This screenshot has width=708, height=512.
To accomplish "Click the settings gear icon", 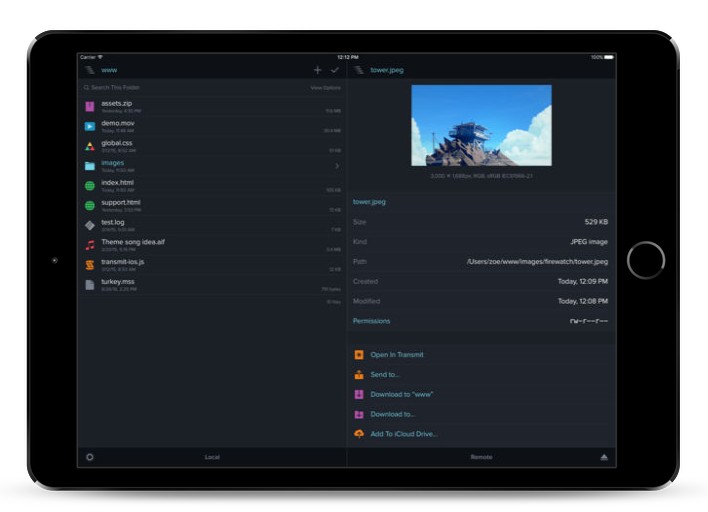I will [90, 457].
